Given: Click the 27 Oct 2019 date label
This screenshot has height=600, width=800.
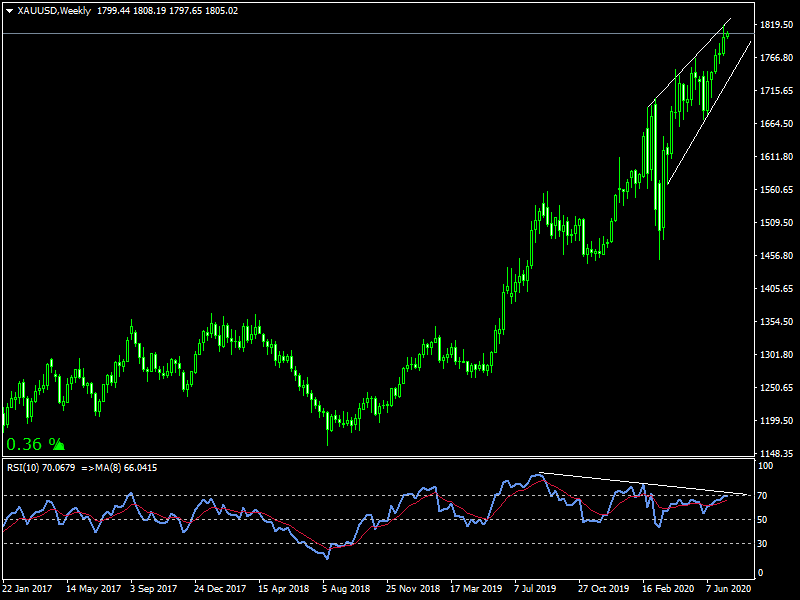Looking at the screenshot, I should click(x=604, y=589).
